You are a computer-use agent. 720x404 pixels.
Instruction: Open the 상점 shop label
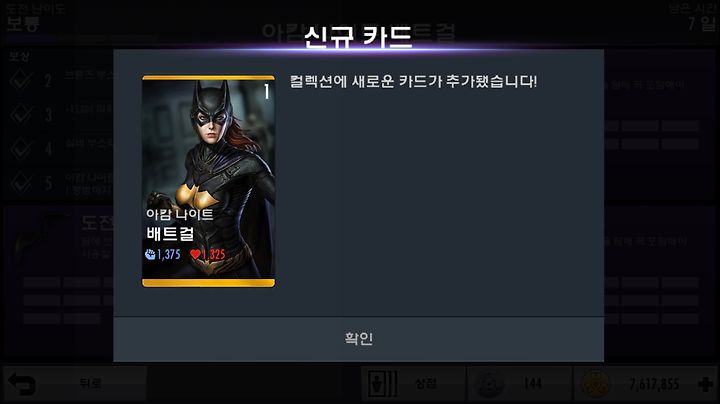(x=426, y=384)
